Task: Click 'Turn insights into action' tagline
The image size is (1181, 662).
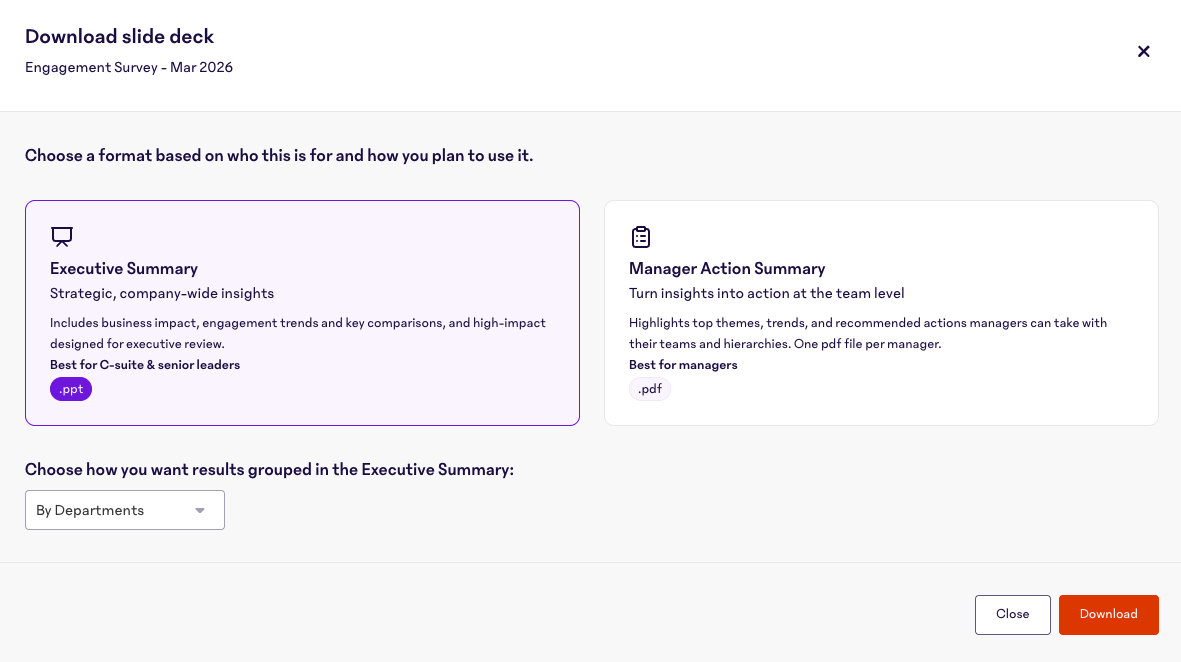Action: click(x=766, y=293)
